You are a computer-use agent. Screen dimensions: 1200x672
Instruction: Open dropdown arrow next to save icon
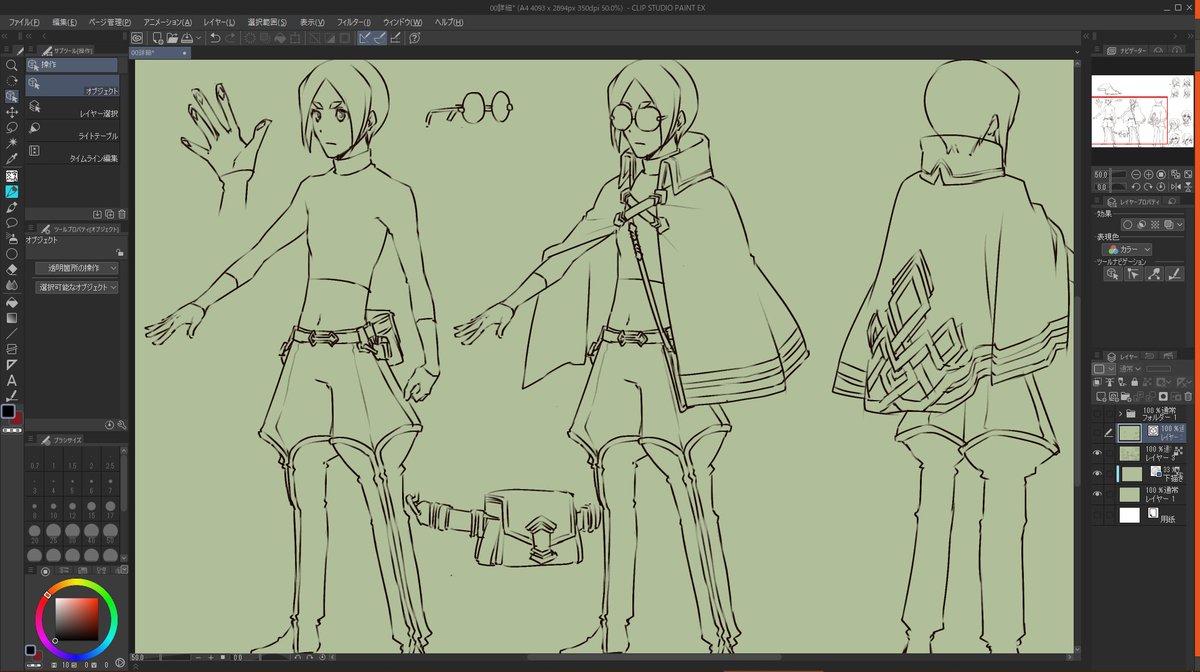coord(200,38)
